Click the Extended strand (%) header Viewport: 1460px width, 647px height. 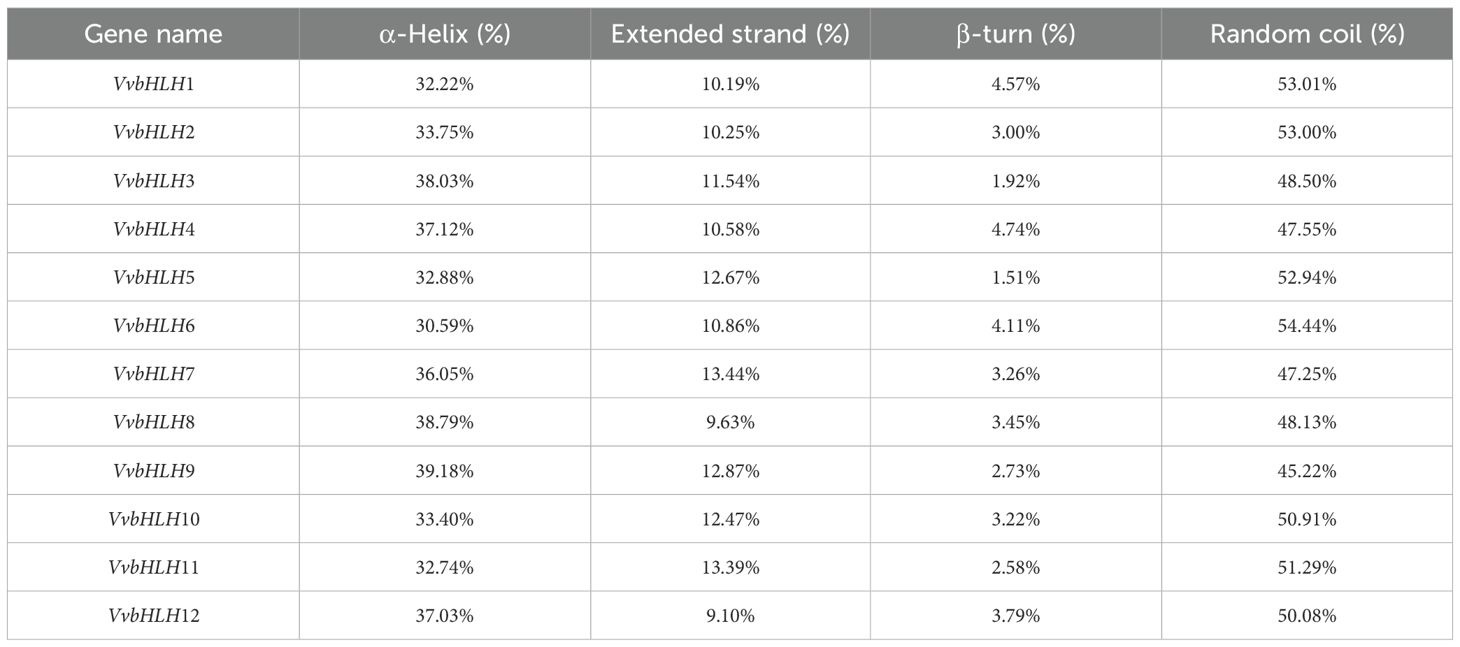pyautogui.click(x=730, y=34)
